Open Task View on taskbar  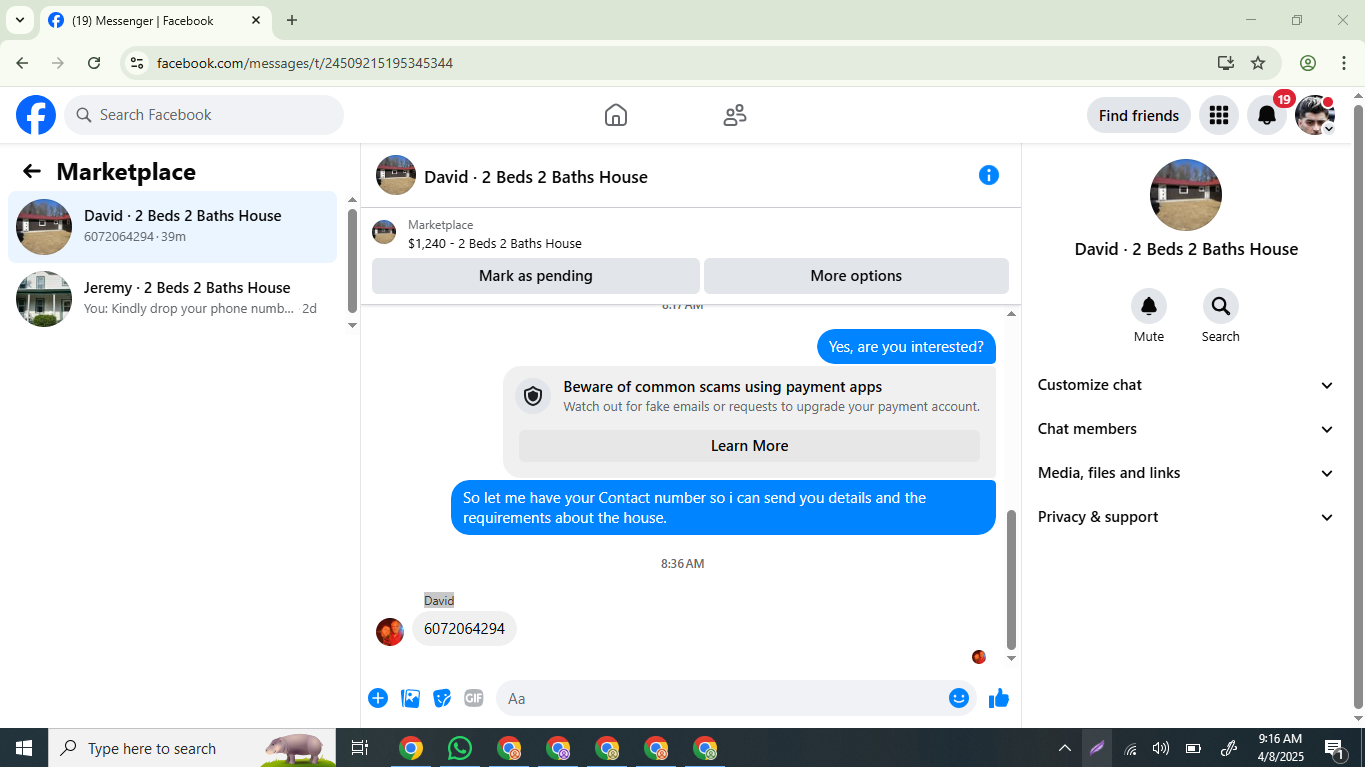click(360, 748)
